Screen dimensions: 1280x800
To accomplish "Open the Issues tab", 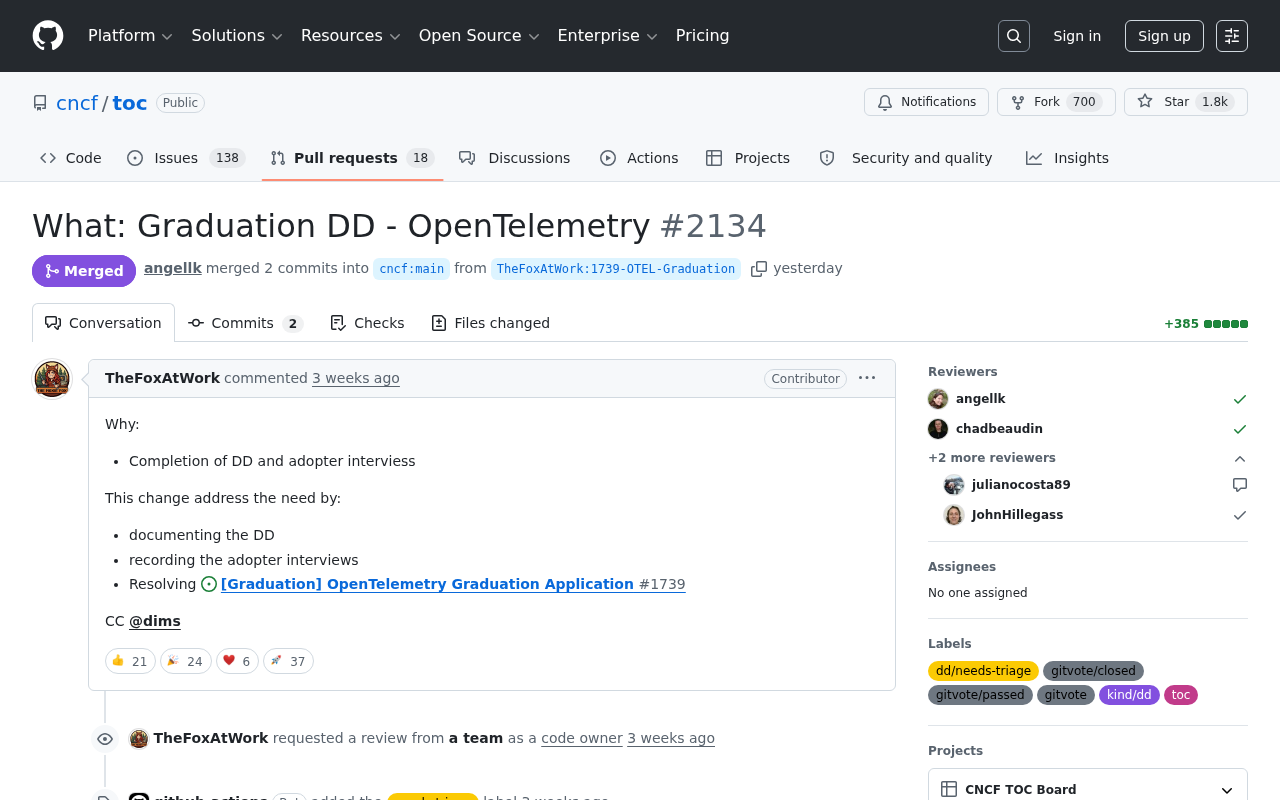I will [186, 158].
